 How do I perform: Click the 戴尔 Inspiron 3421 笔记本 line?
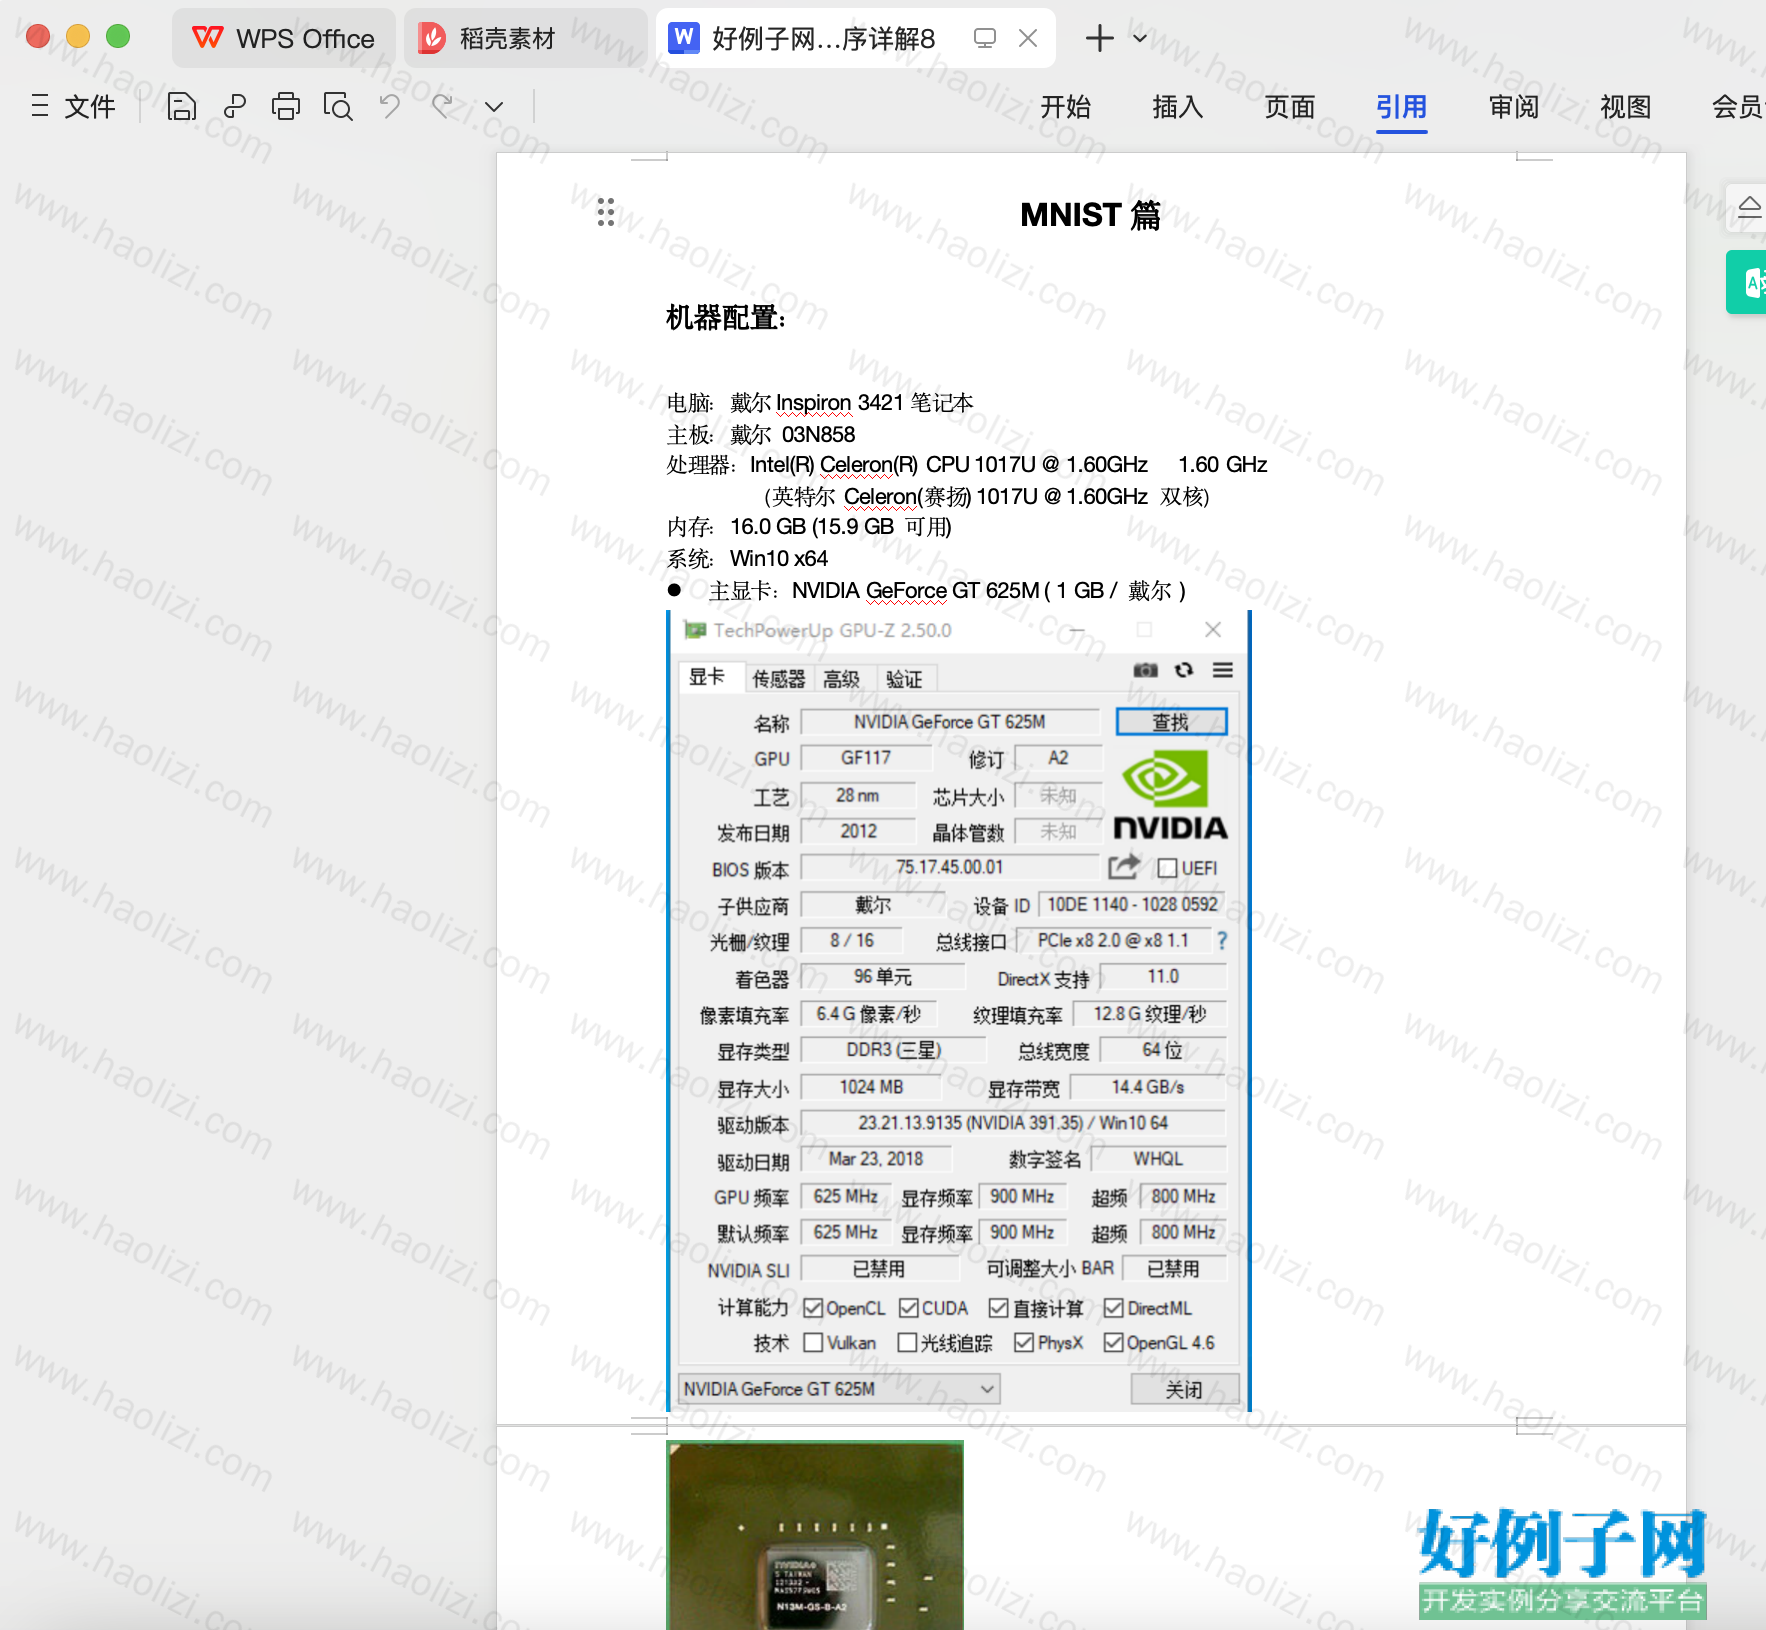point(819,402)
